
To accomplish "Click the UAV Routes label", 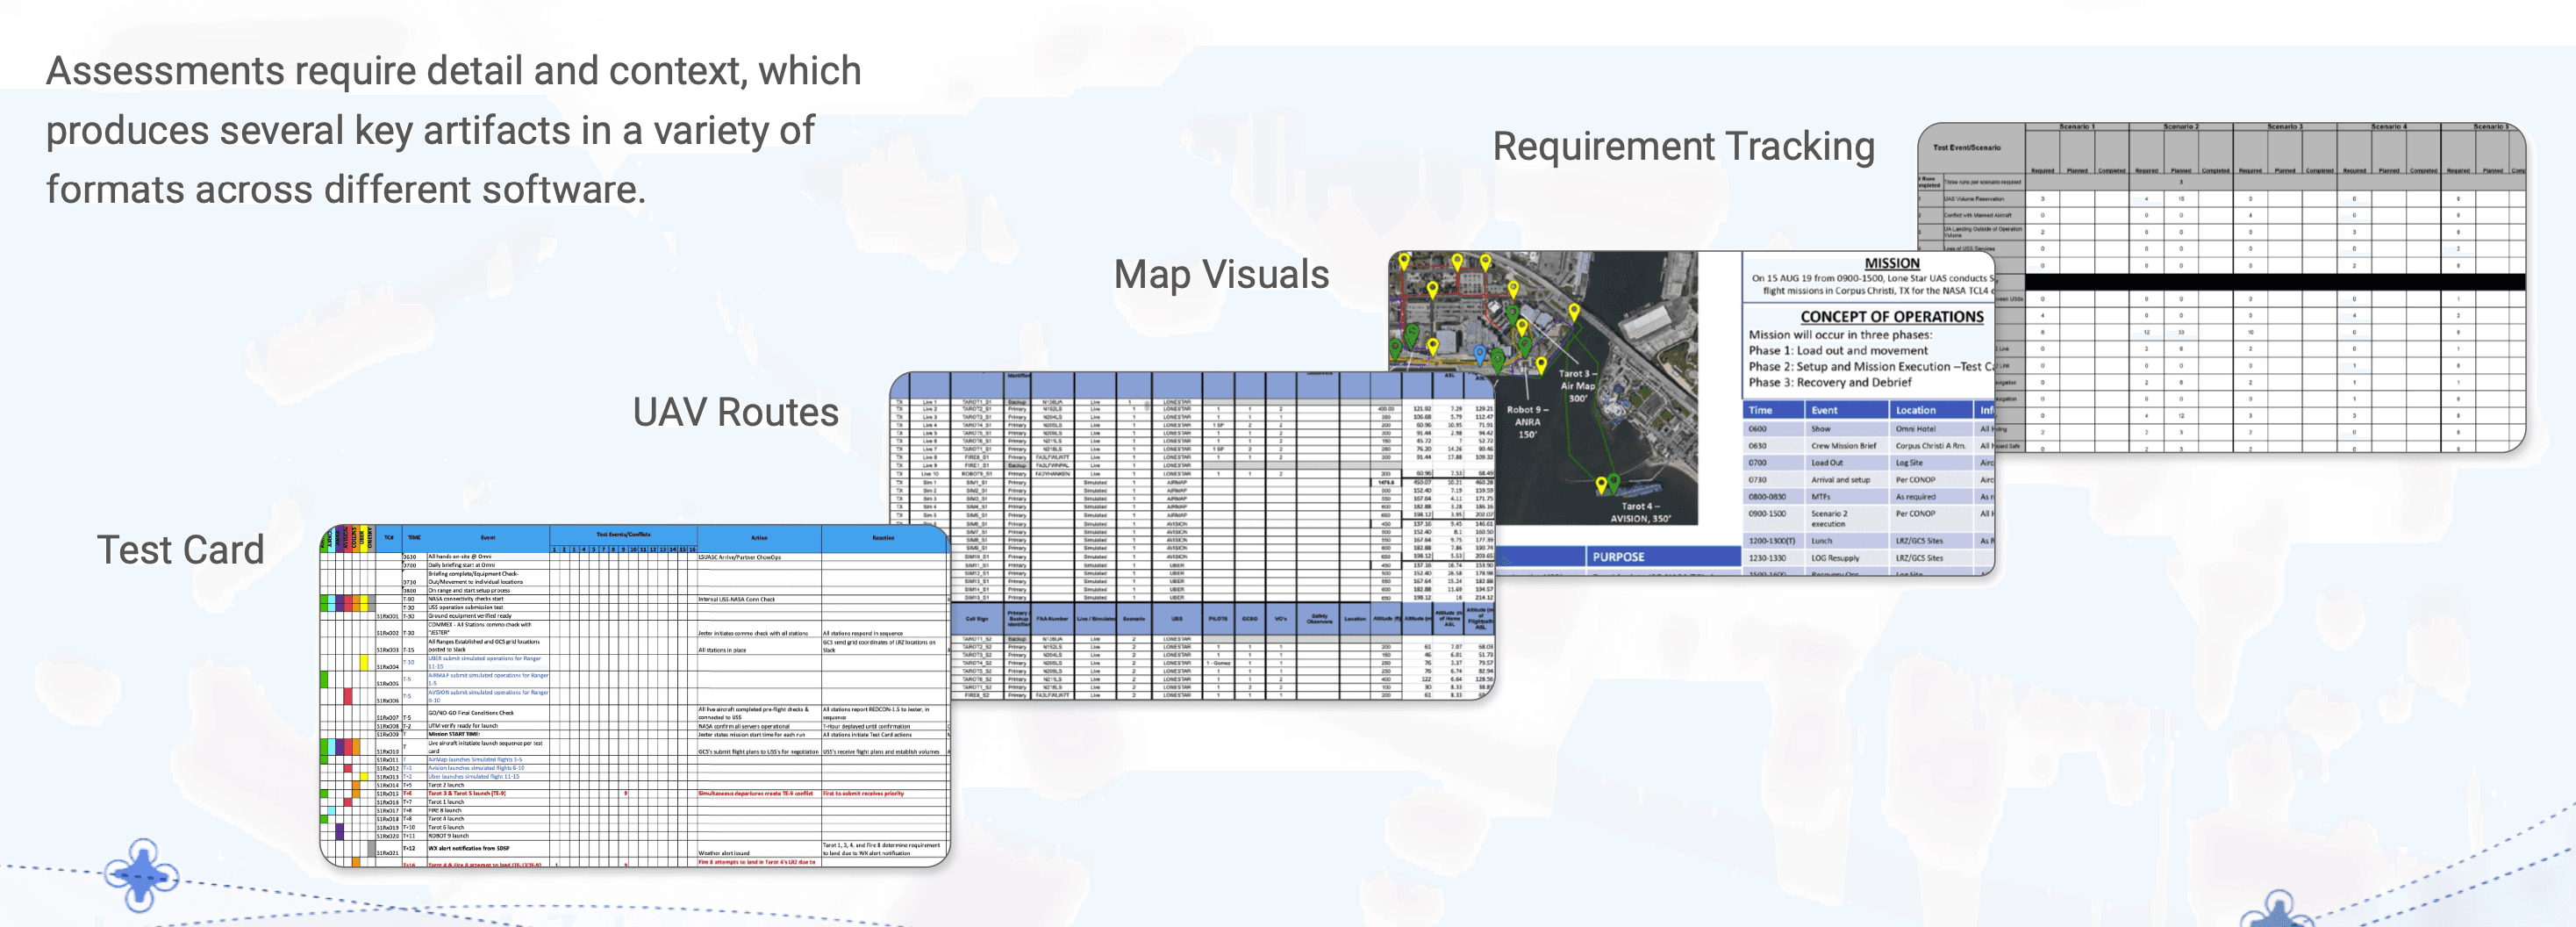I will (x=735, y=412).
